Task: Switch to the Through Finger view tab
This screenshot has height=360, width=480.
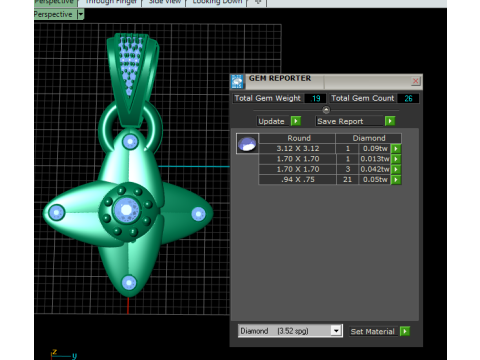Action: point(111,2)
